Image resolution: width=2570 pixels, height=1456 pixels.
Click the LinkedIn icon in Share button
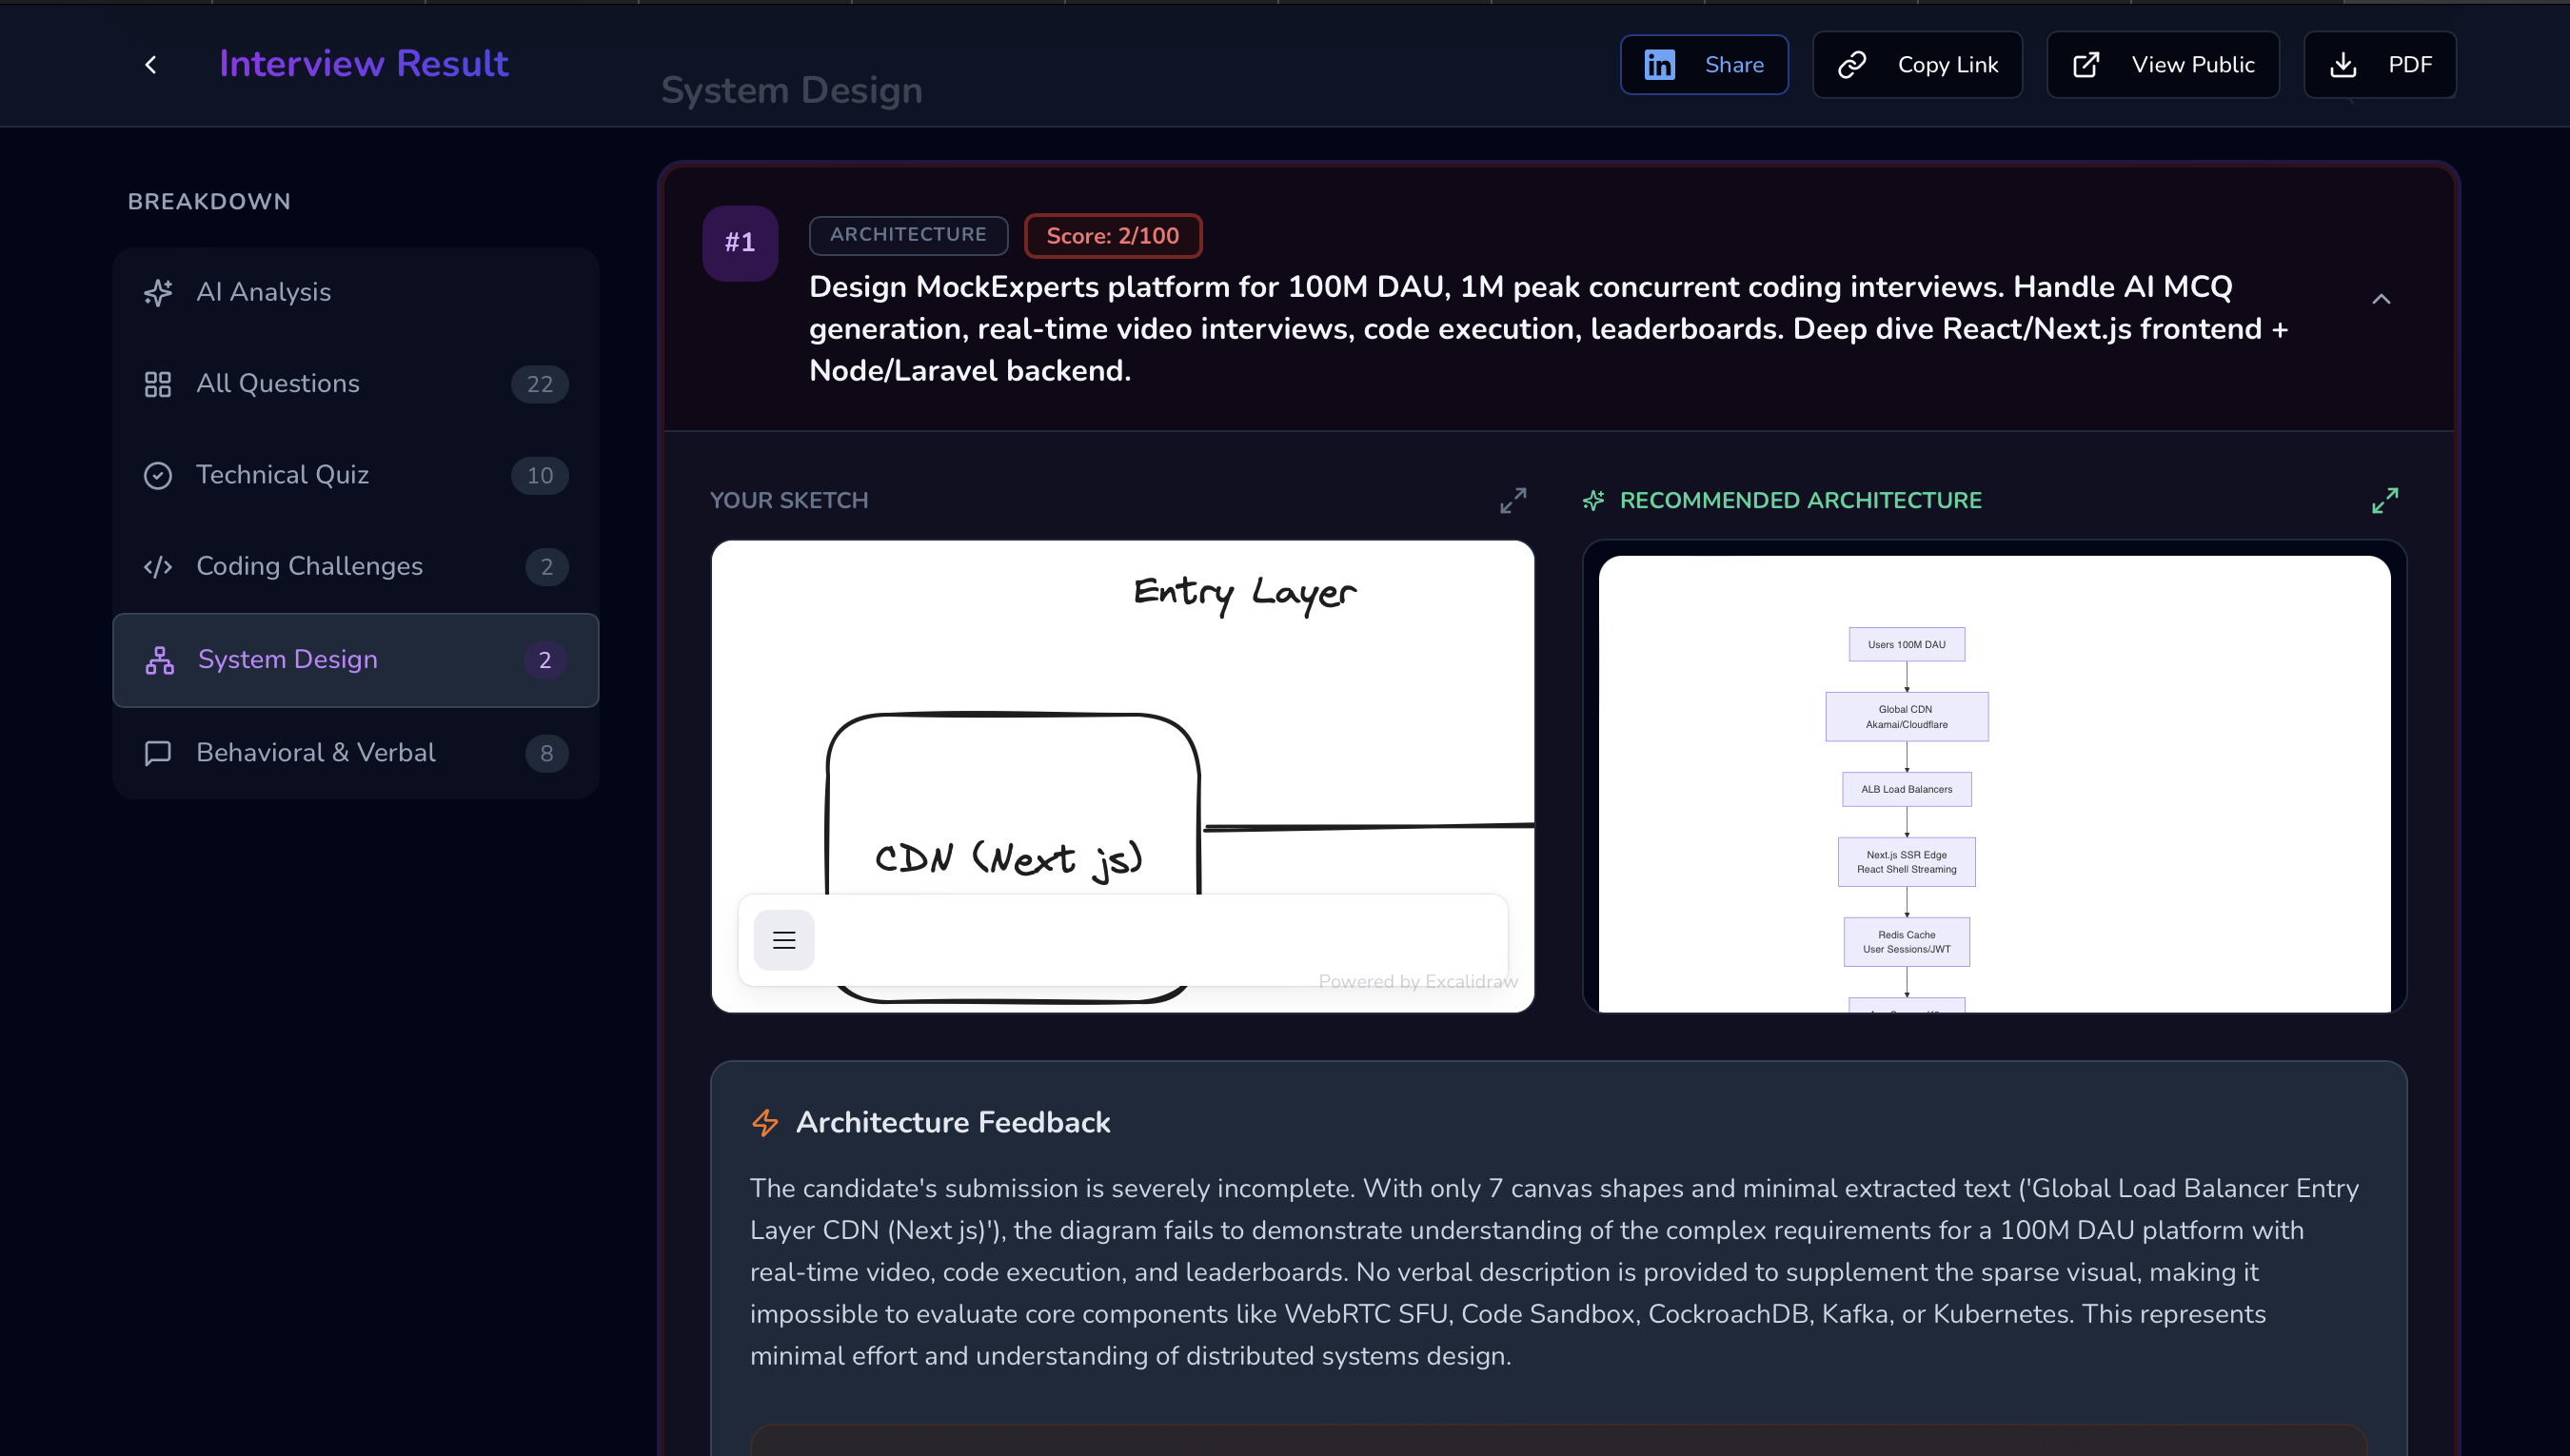1659,64
